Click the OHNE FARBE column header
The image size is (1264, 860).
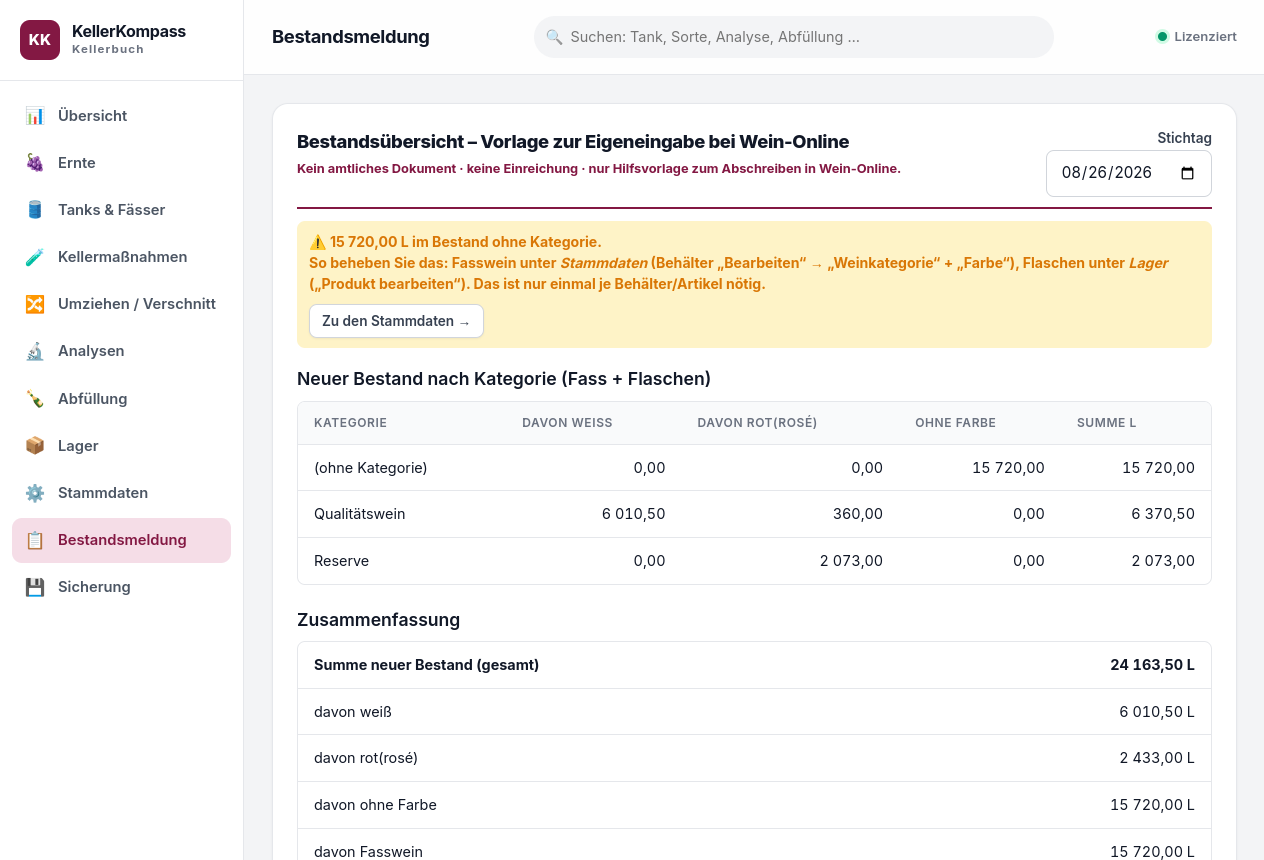(955, 423)
